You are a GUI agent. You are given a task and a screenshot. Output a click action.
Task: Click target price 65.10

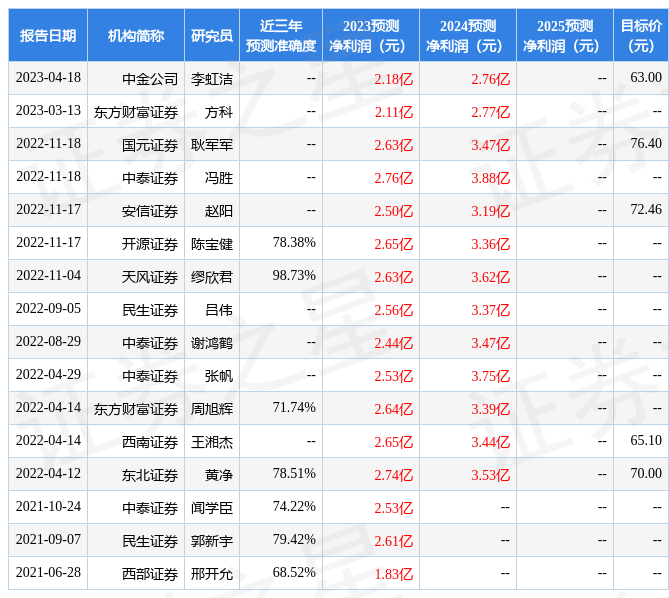coord(646,440)
